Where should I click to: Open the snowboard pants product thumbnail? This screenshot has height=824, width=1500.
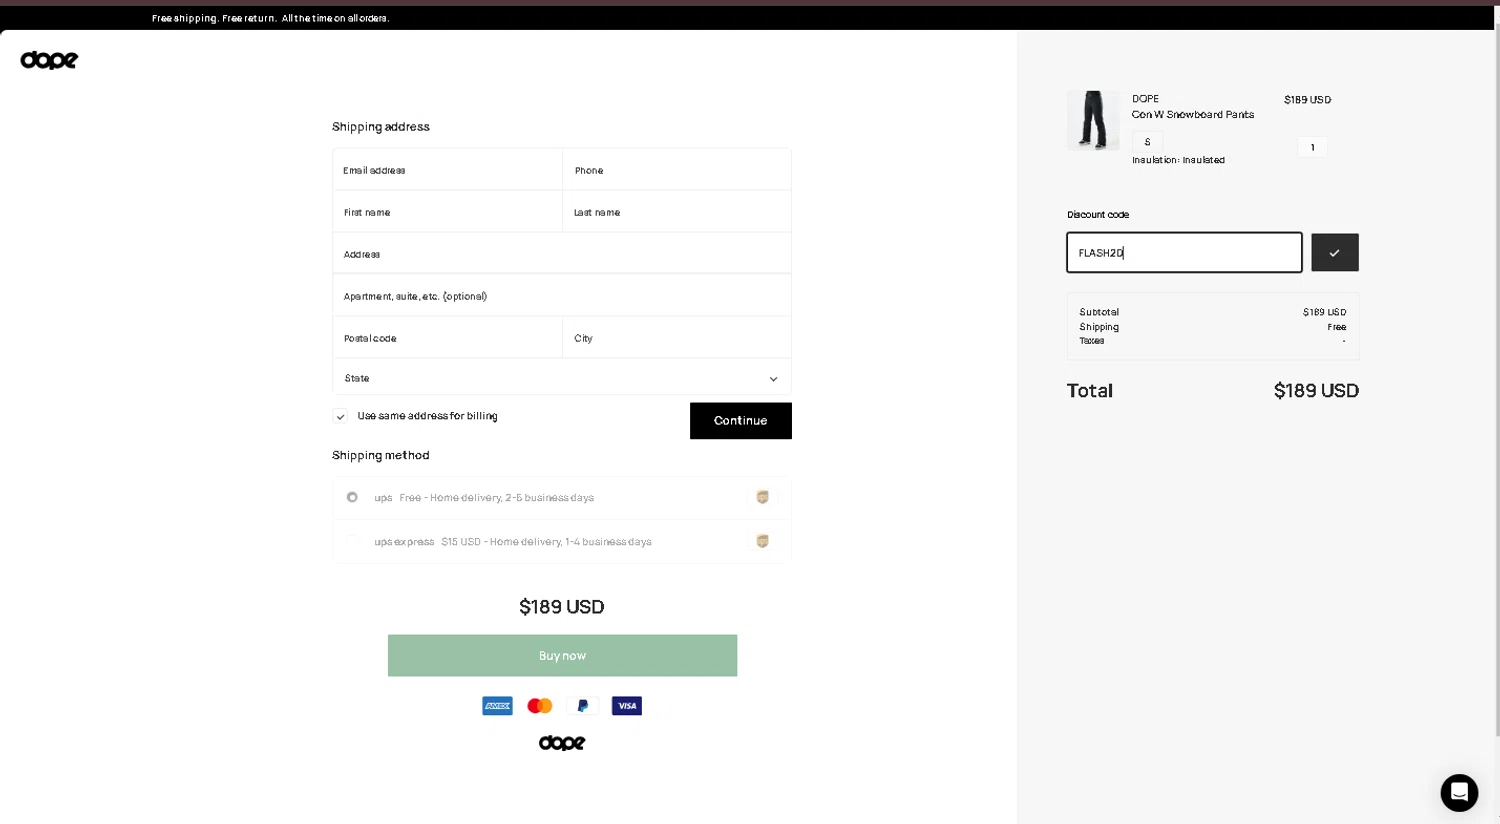click(1093, 121)
